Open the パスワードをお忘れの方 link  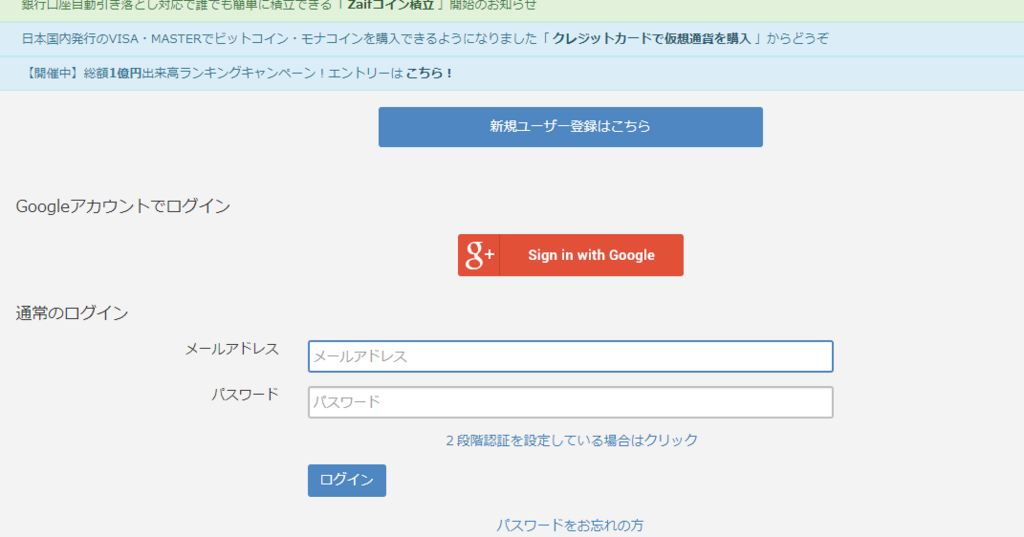click(x=569, y=525)
